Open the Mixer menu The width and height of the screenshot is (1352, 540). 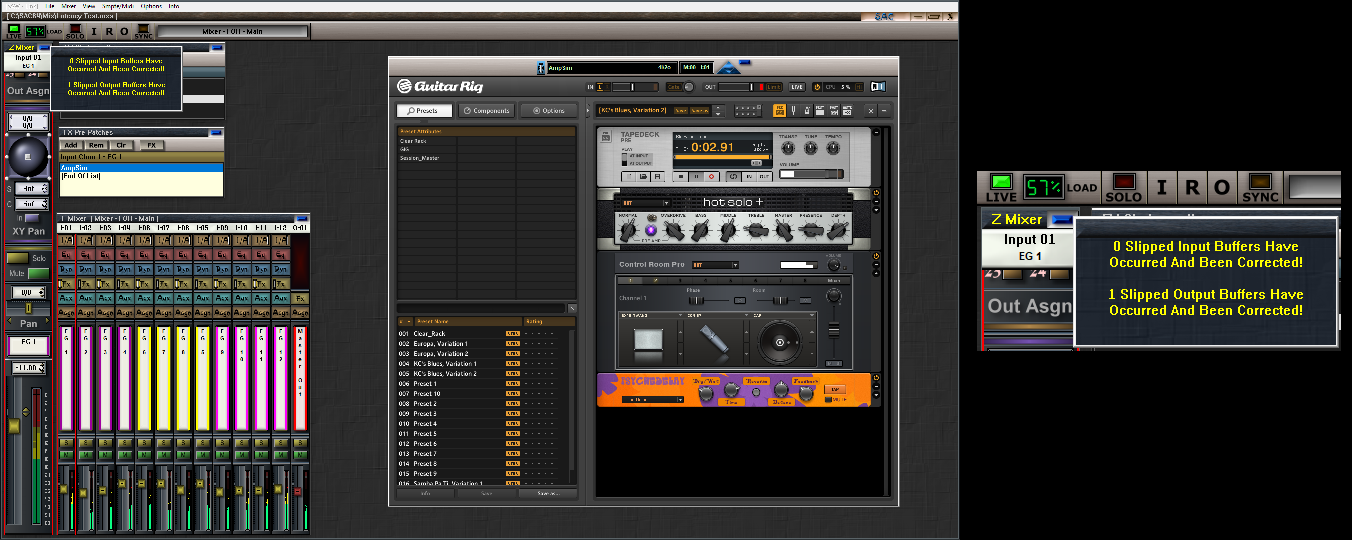[69, 6]
